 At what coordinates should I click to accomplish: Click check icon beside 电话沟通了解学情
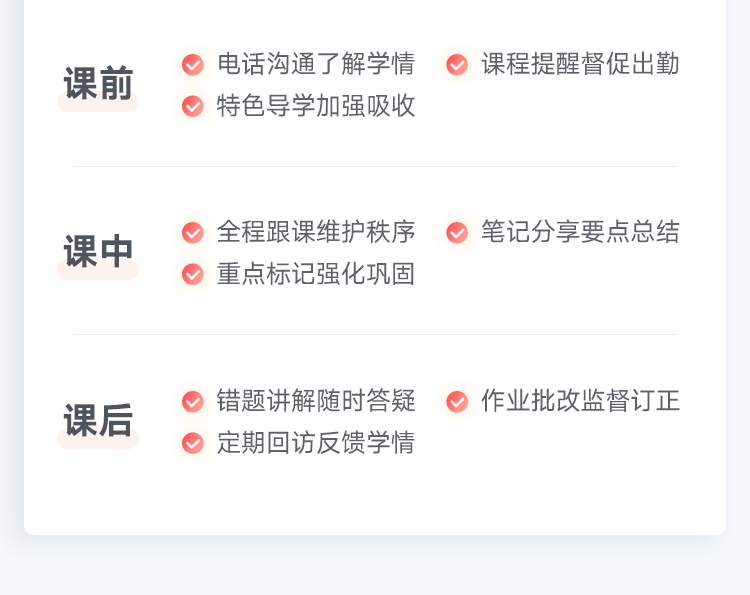click(193, 65)
